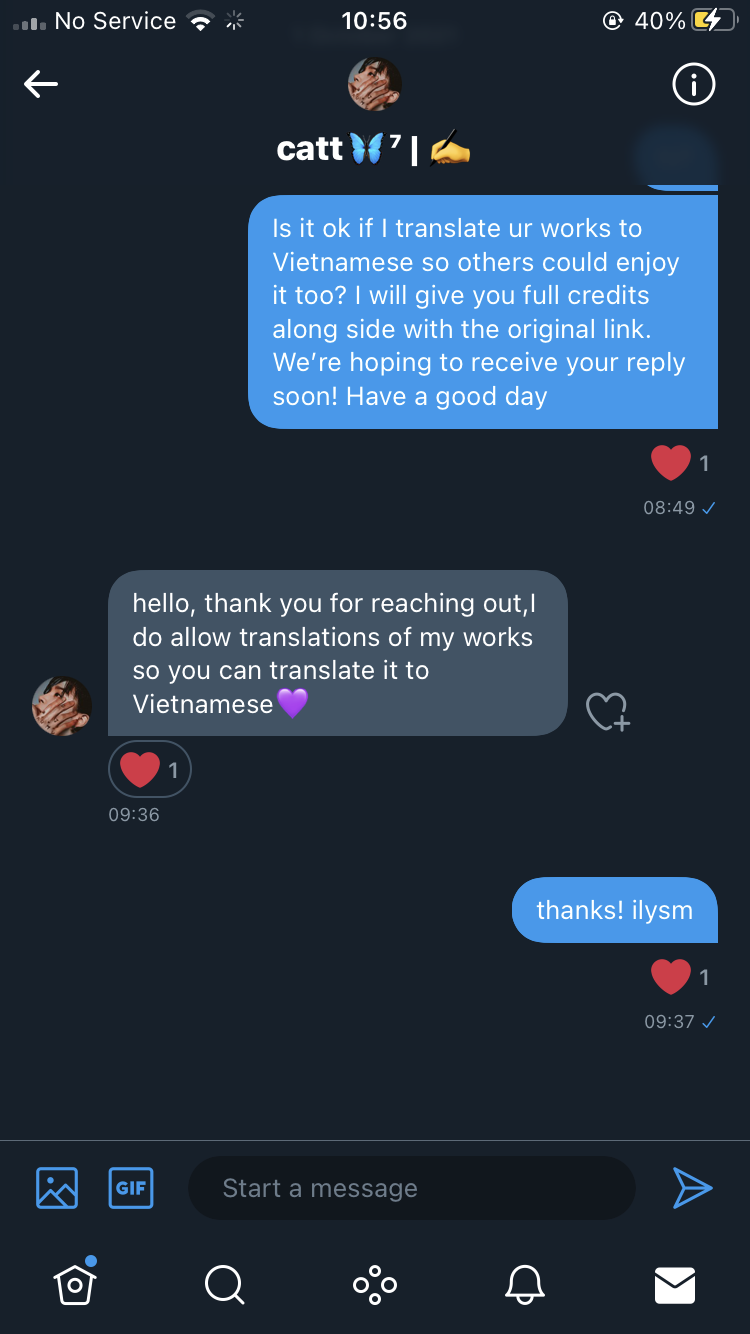
Task: Open catt's profile picture in header
Action: tap(375, 84)
